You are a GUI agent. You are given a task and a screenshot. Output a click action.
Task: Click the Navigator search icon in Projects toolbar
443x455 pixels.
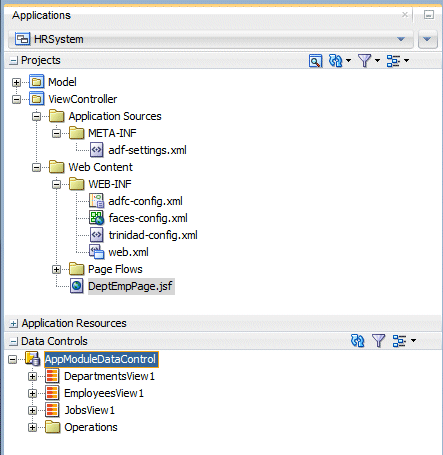tap(315, 61)
